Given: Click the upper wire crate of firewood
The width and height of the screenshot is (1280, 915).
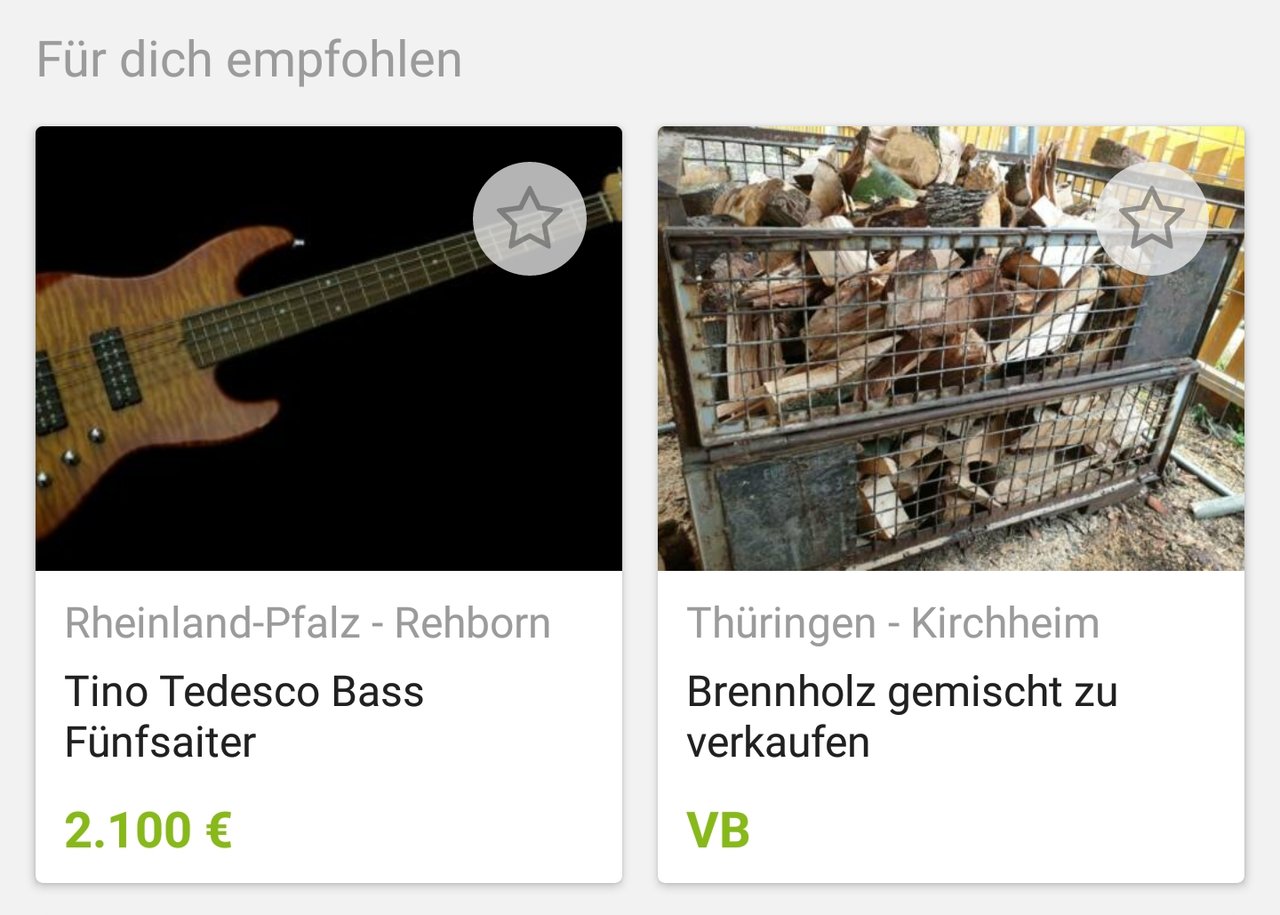Looking at the screenshot, I should click(900, 320).
